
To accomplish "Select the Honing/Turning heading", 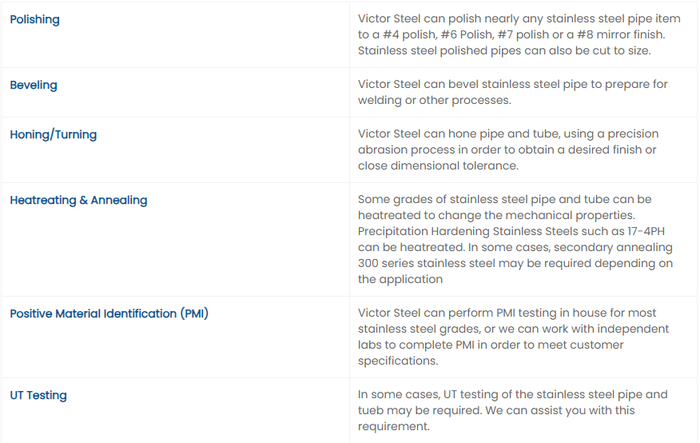I will pos(53,134).
